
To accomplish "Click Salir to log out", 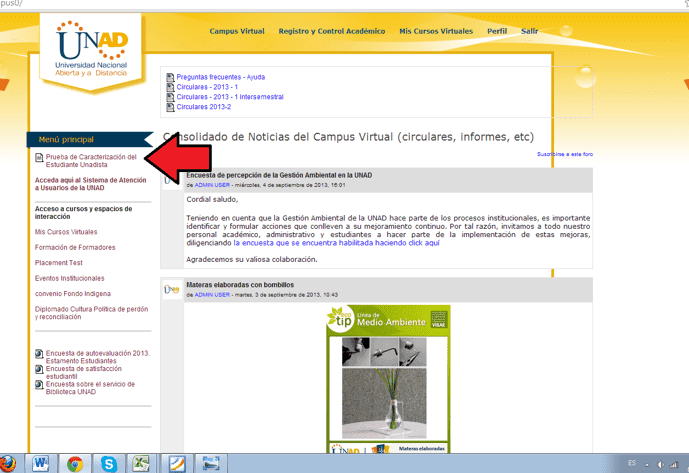I will click(x=529, y=31).
